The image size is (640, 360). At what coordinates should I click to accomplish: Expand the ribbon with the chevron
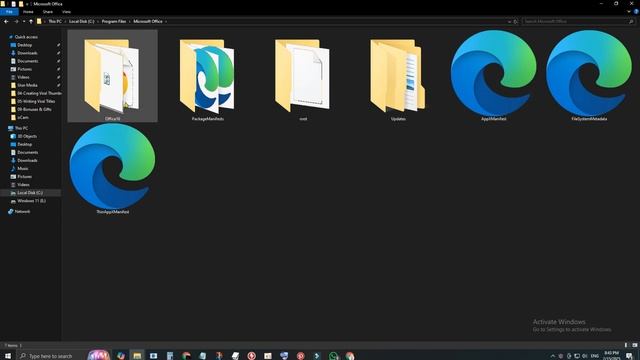(629, 12)
